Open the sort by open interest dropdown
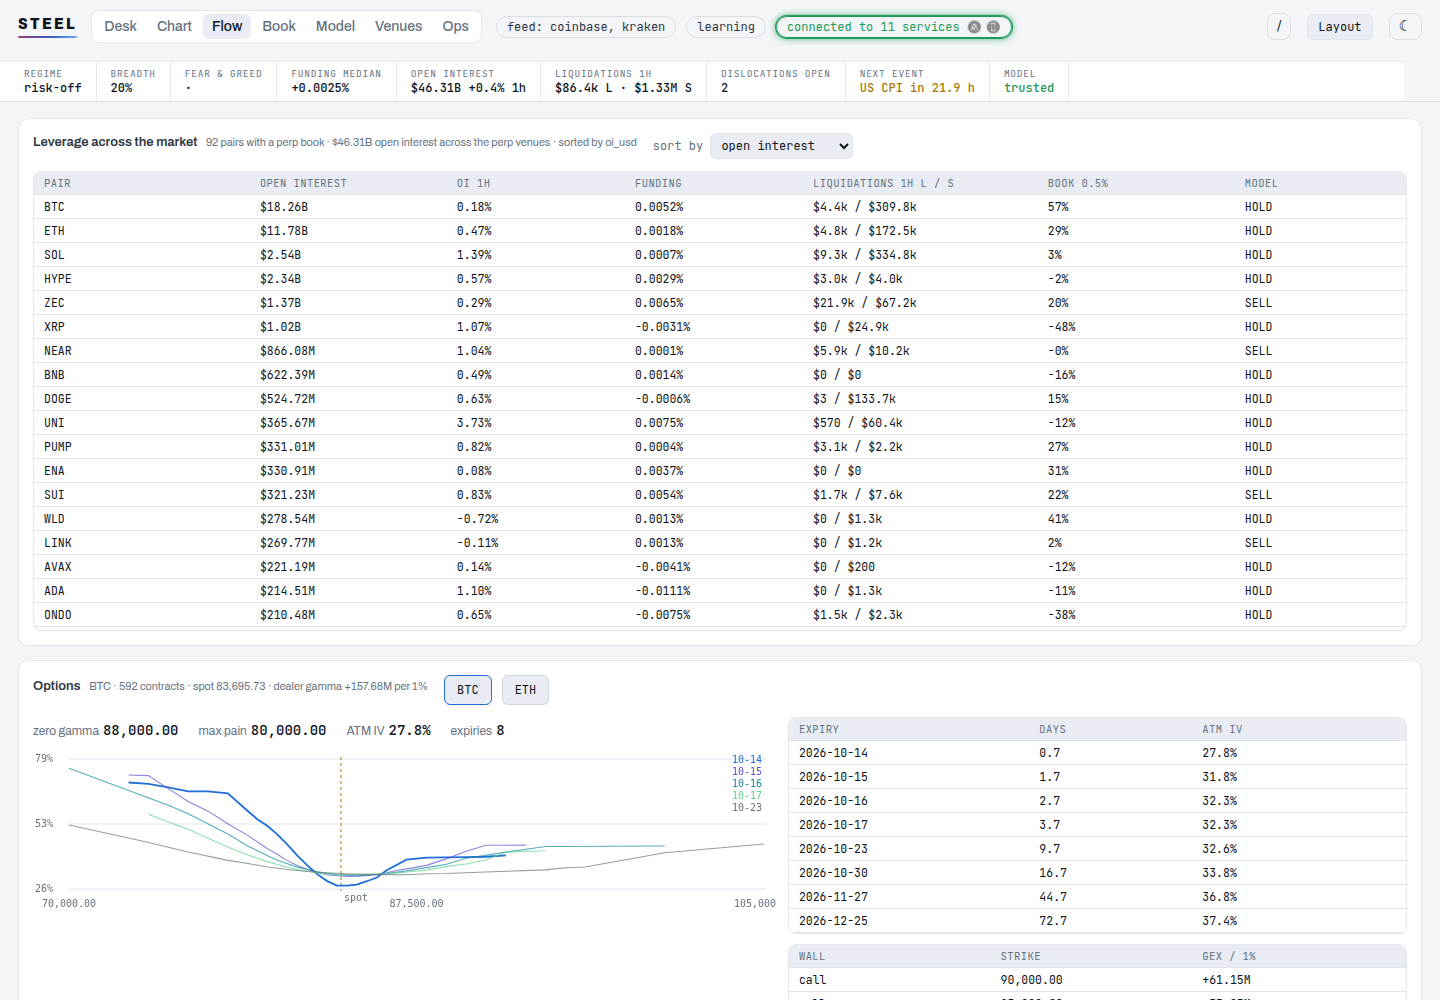Image resolution: width=1440 pixels, height=1000 pixels. [x=781, y=146]
